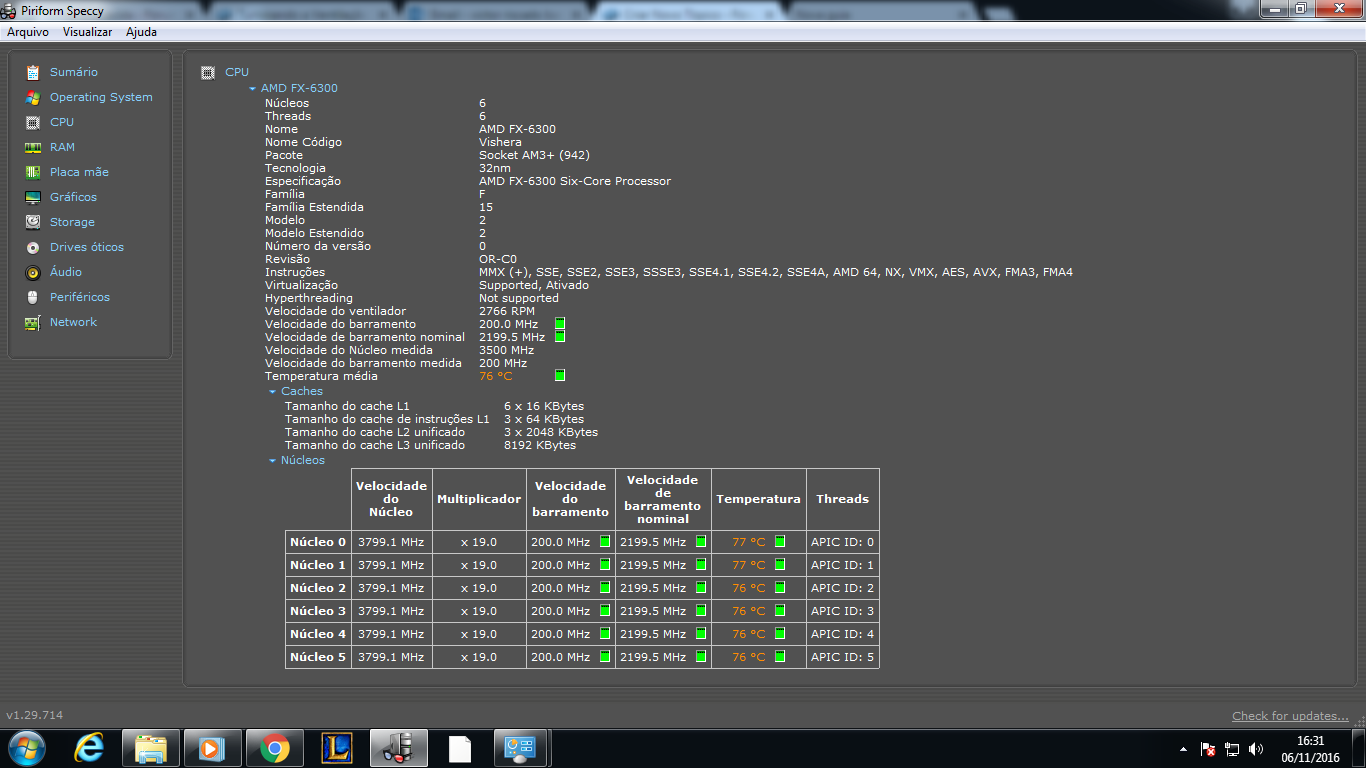Click Núcleo 2 nominal bus green indicator
This screenshot has width=1366, height=768.
pyautogui.click(x=701, y=587)
